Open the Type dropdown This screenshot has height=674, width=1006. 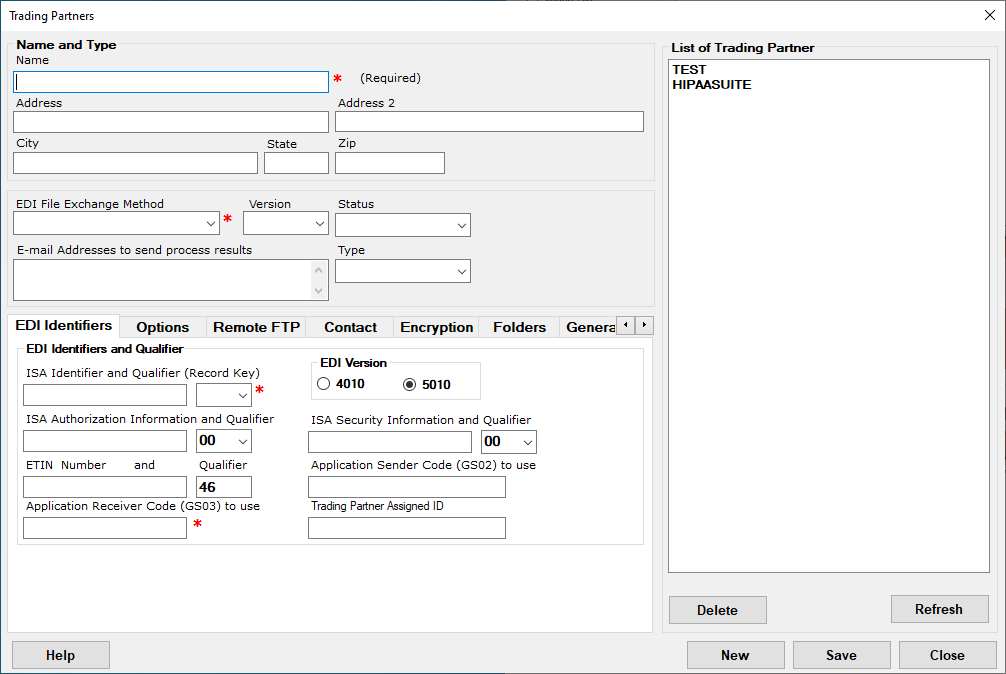[403, 271]
